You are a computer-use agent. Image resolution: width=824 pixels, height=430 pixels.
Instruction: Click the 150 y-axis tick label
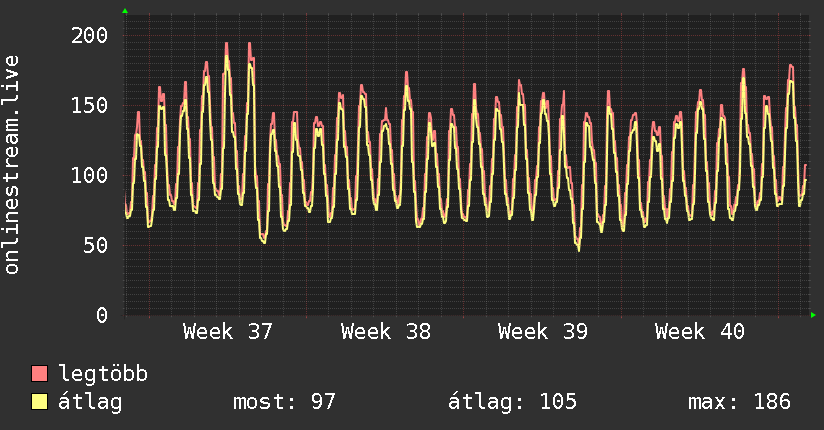89,106
